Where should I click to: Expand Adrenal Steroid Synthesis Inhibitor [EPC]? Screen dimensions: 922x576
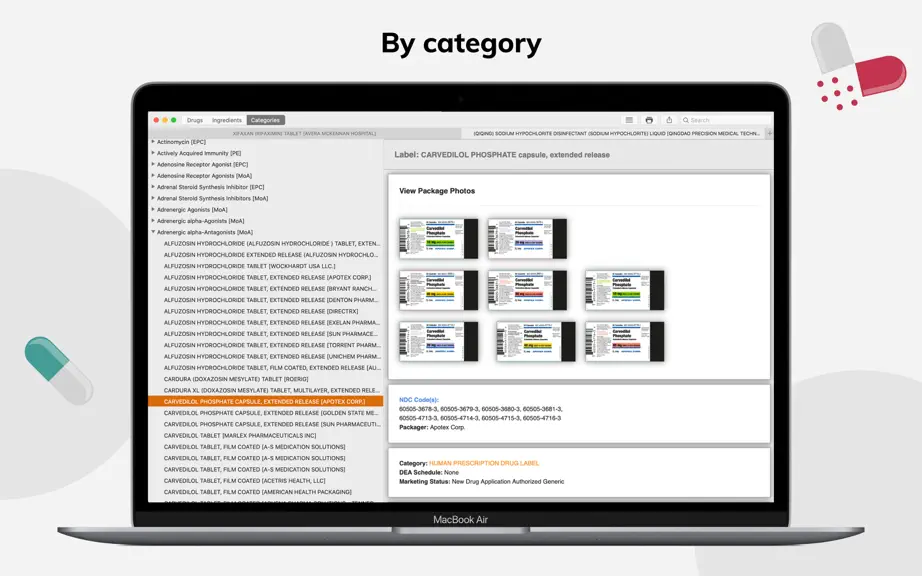point(153,186)
